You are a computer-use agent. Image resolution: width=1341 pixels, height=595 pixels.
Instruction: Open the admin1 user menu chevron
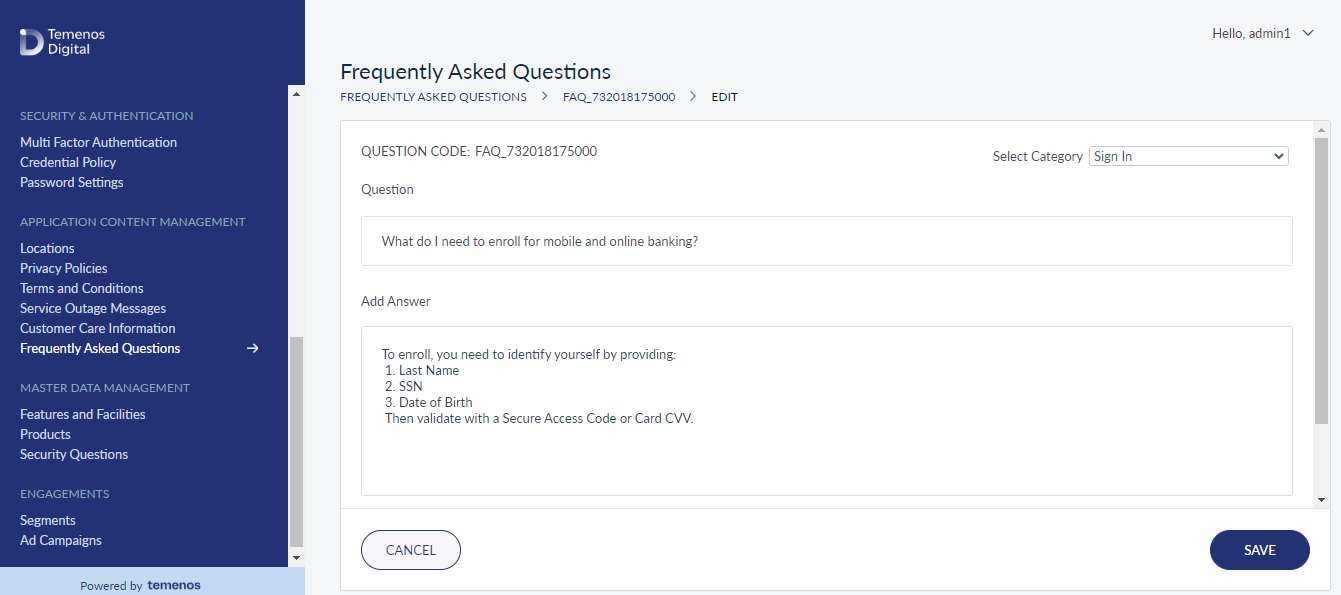pos(1308,33)
